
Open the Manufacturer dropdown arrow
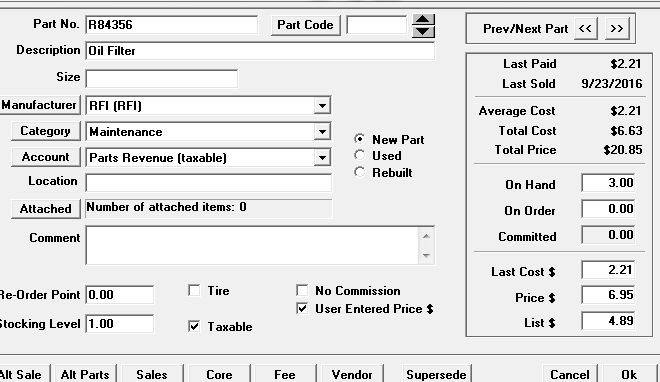322,106
